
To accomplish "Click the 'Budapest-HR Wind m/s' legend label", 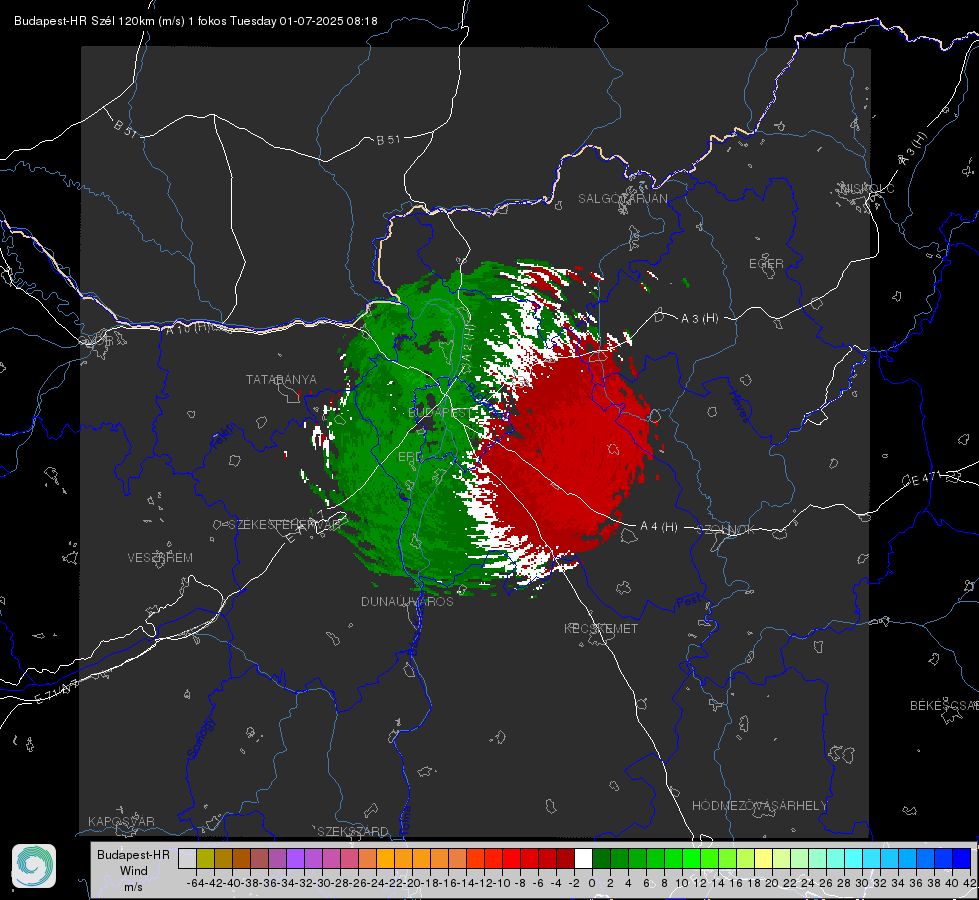I will pos(134,870).
